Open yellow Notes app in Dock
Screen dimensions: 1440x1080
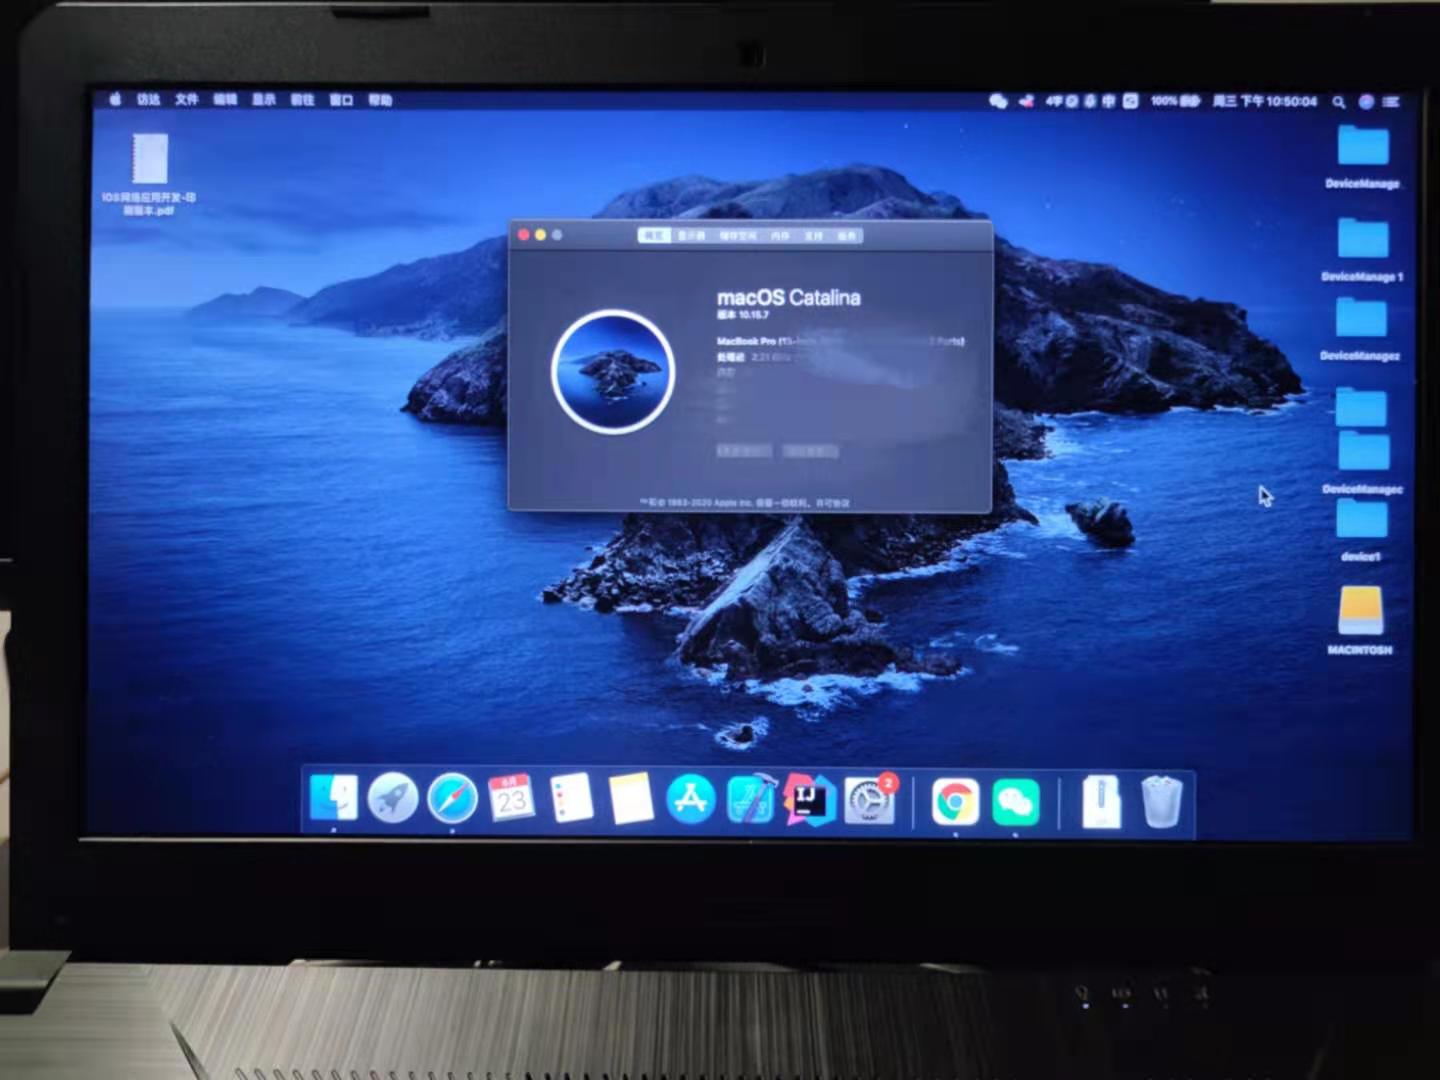point(631,798)
